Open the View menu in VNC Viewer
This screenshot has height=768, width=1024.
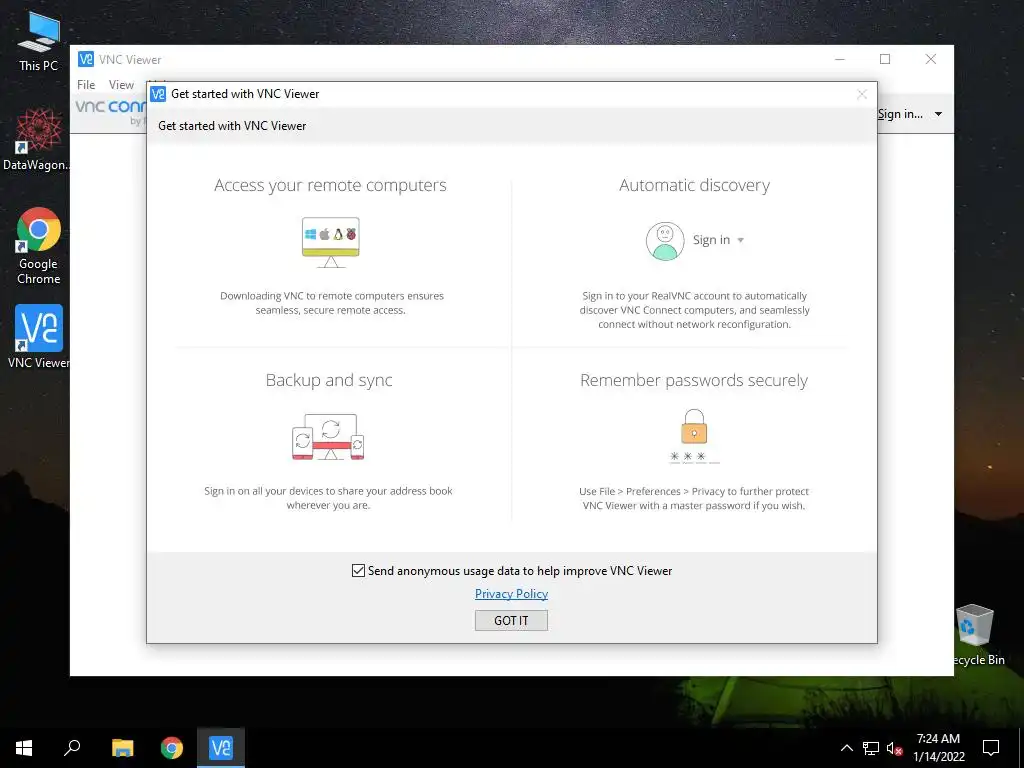pyautogui.click(x=121, y=85)
